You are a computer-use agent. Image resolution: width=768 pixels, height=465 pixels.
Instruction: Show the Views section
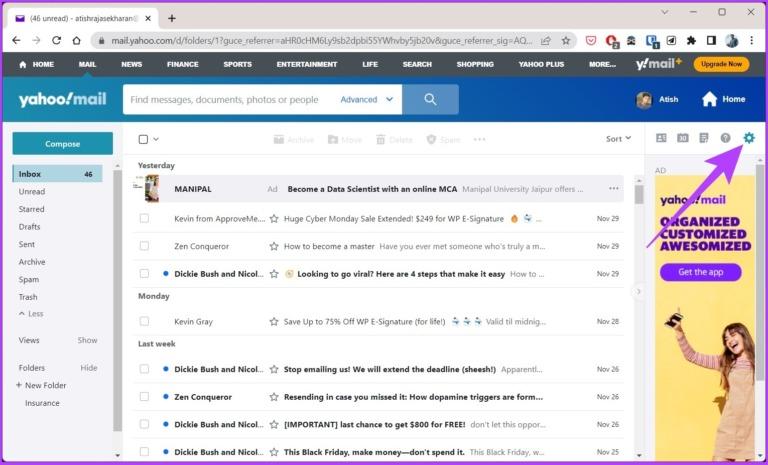click(x=87, y=340)
